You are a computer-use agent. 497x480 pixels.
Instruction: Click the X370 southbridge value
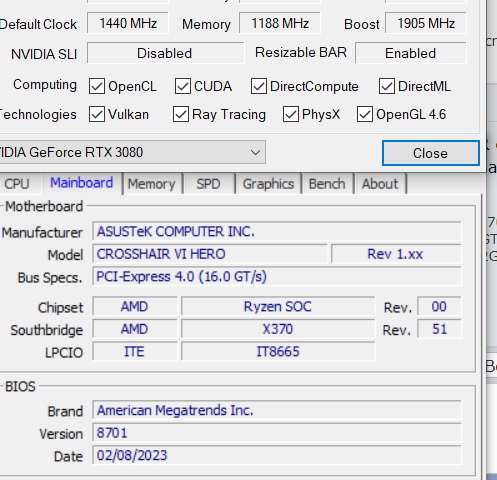pyautogui.click(x=278, y=329)
